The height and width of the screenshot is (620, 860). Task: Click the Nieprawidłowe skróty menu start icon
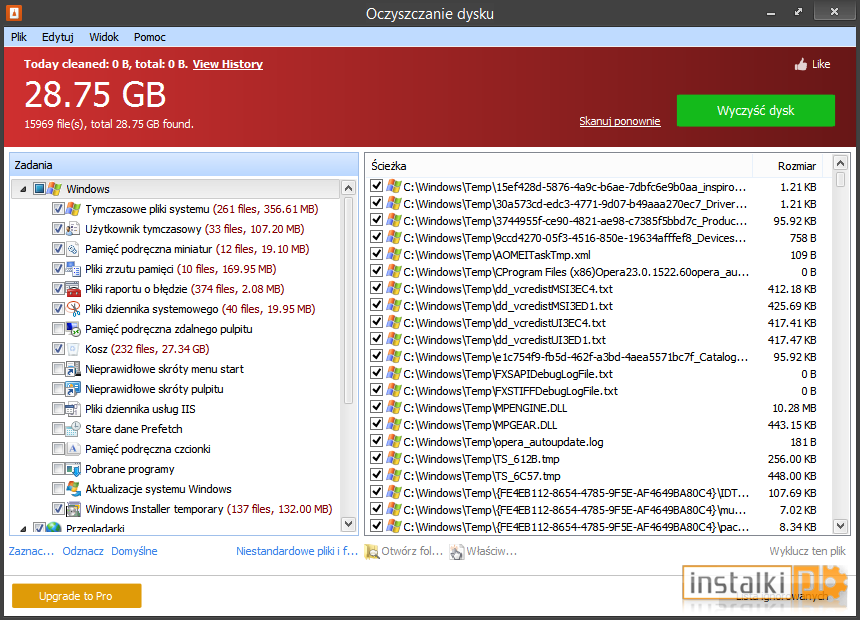(73, 369)
